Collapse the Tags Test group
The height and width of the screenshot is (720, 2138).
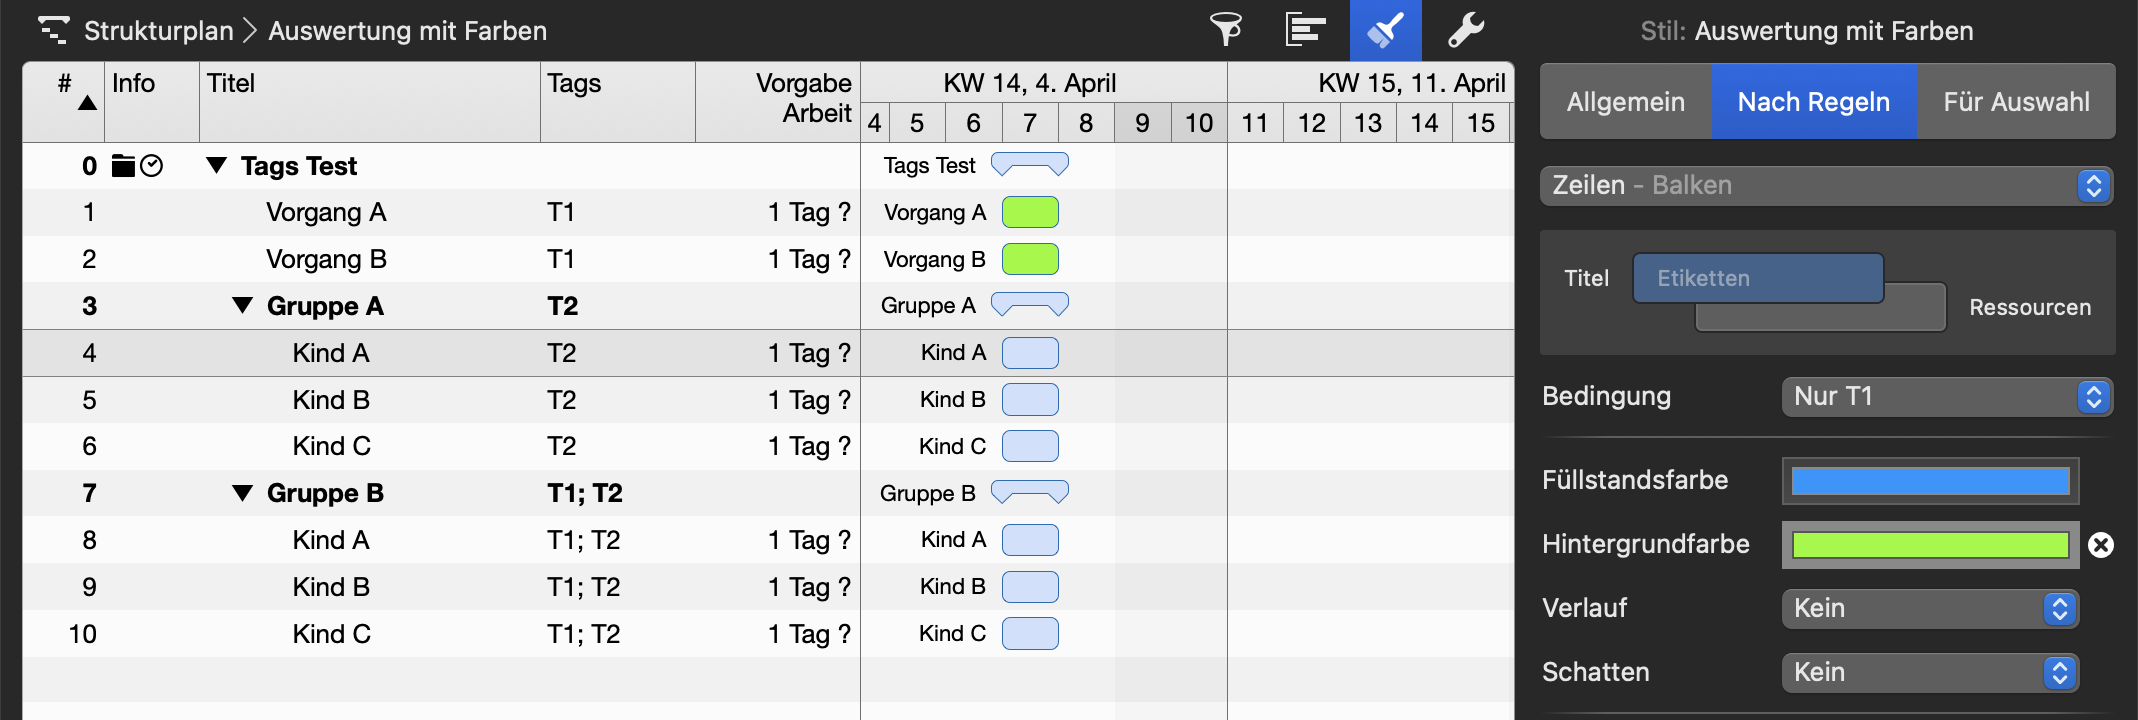pos(216,165)
